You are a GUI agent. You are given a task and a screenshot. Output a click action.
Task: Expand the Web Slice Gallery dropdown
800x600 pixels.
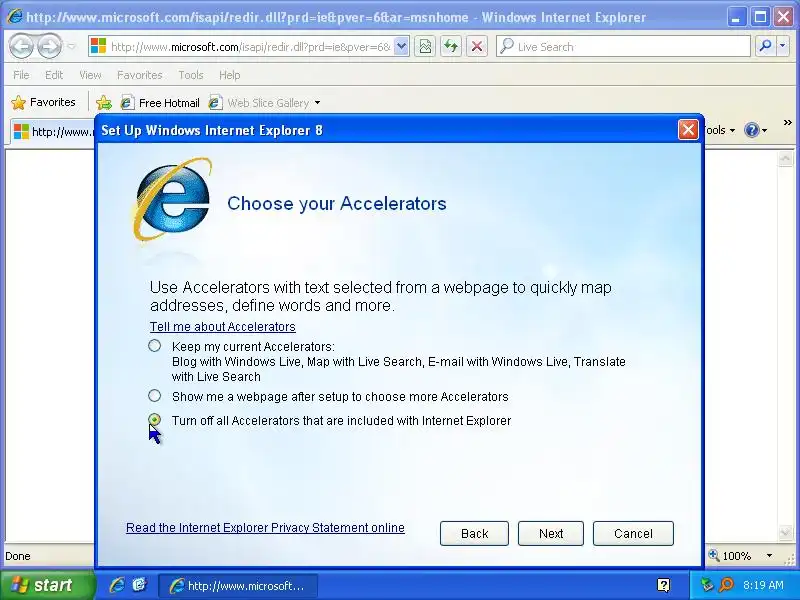317,103
